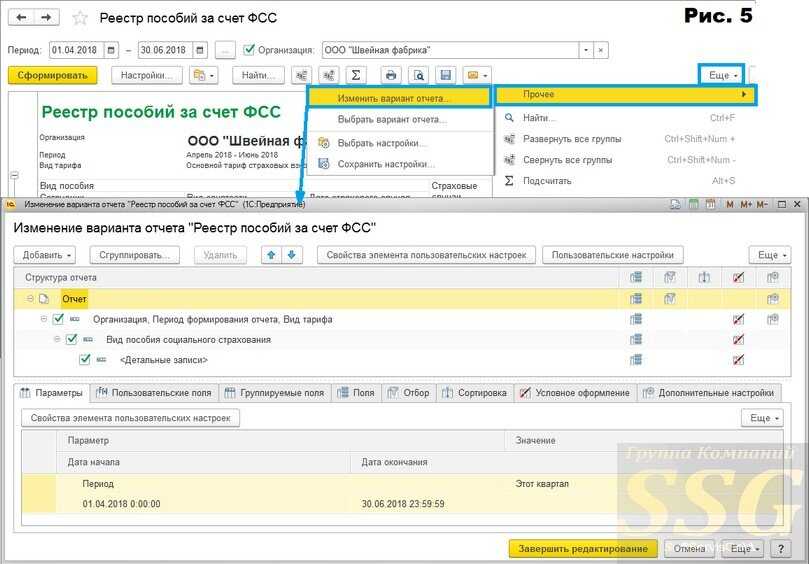Choose Изменить вариант отчета... menu item
This screenshot has height=564, width=809.
tap(398, 98)
